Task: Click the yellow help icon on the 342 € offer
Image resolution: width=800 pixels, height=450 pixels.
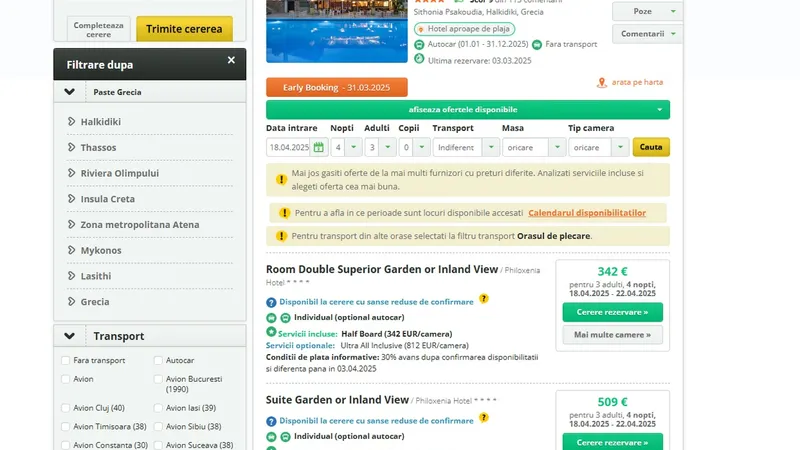Action: point(484,298)
